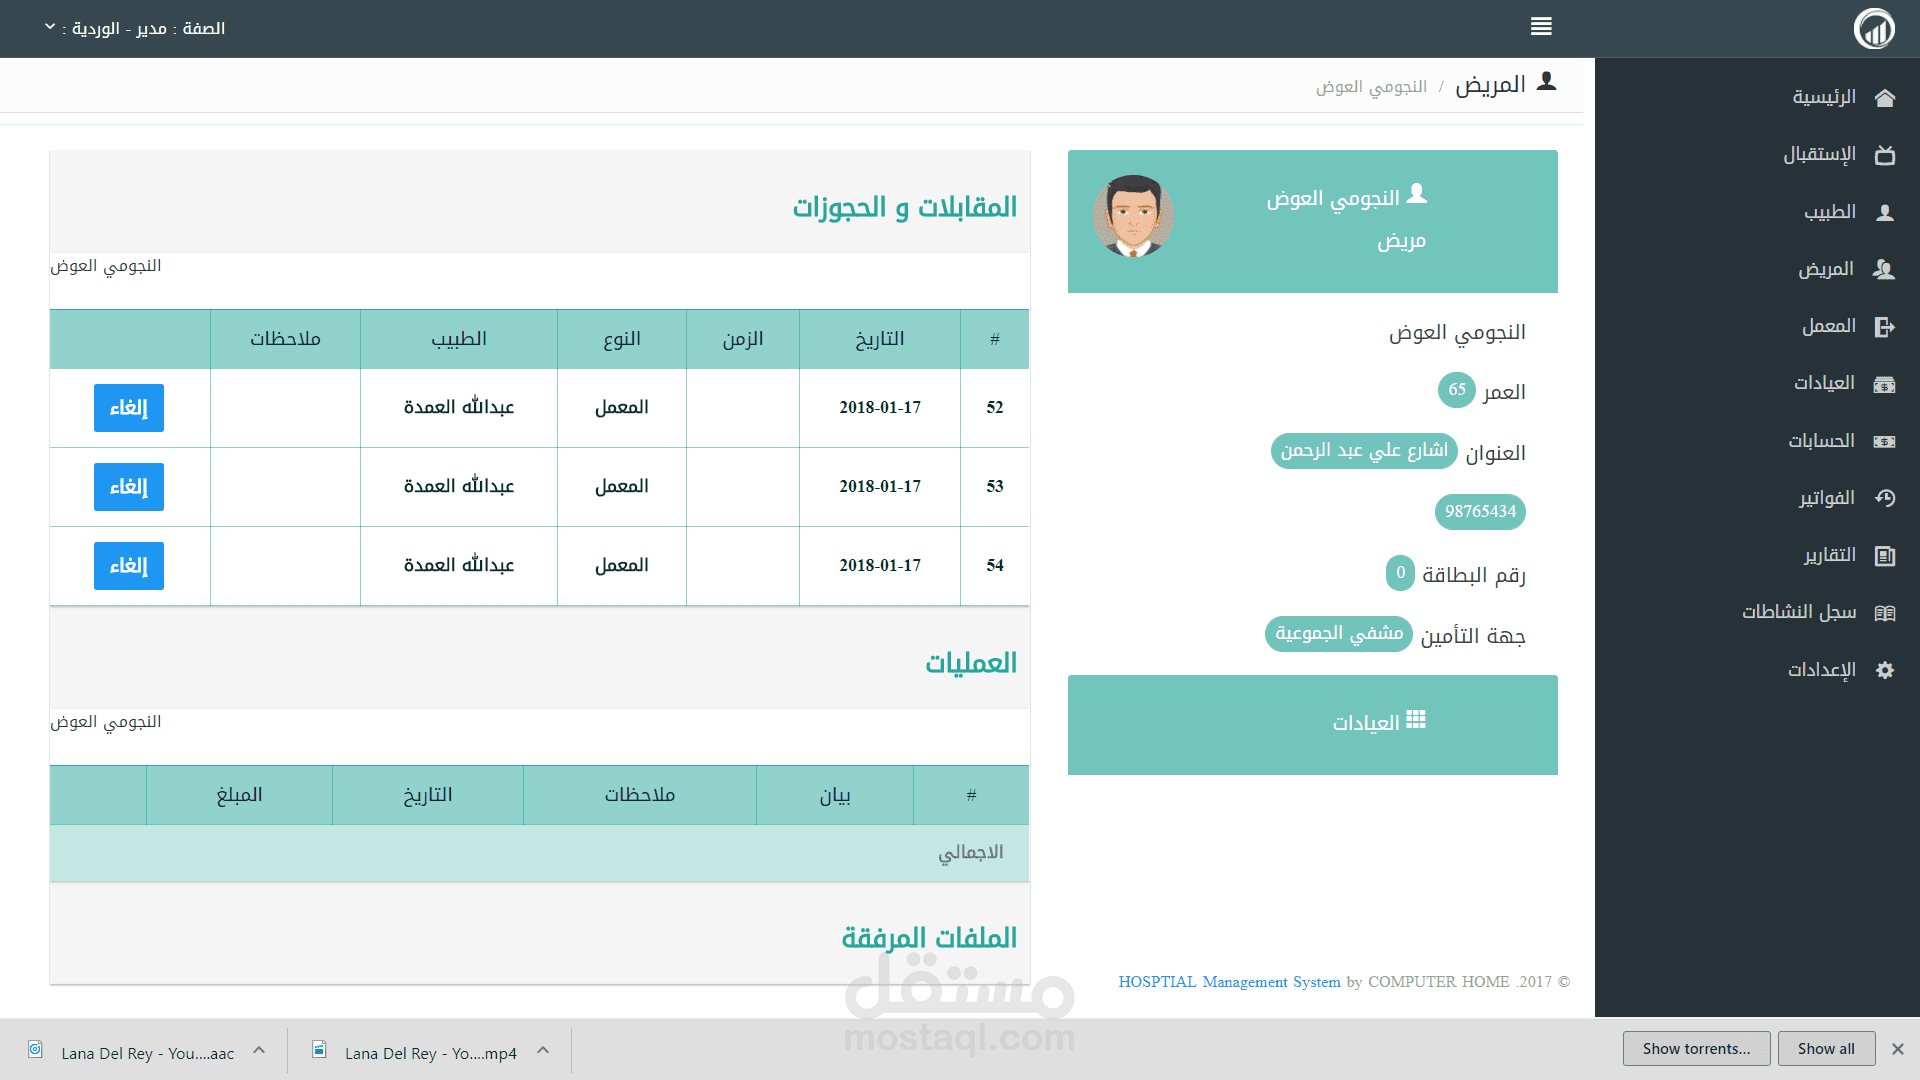This screenshot has width=1920, height=1080.
Task: Click the home icon in sidebar
Action: tap(1885, 98)
